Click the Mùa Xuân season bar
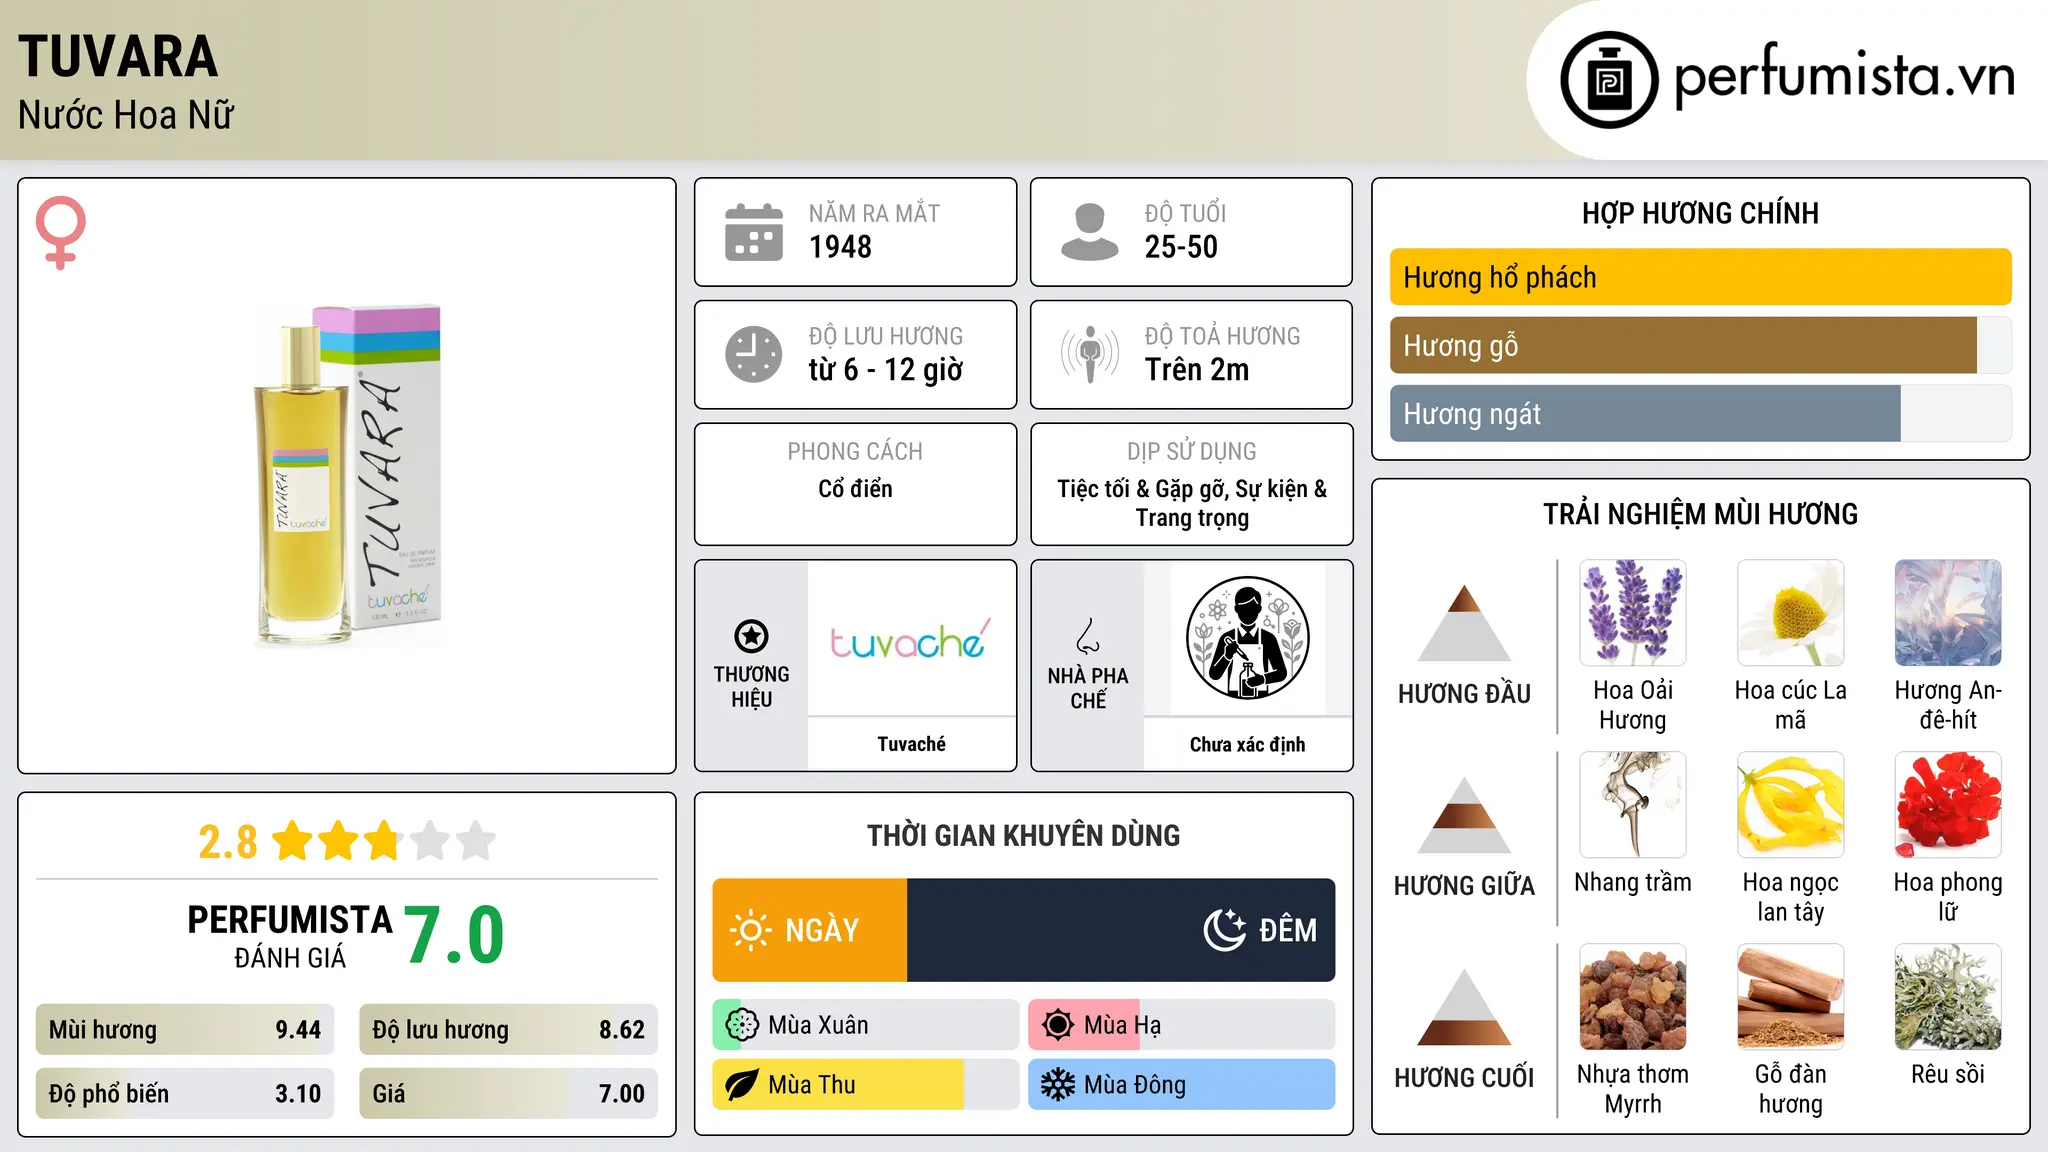The image size is (2048, 1152). pyautogui.click(x=866, y=1025)
